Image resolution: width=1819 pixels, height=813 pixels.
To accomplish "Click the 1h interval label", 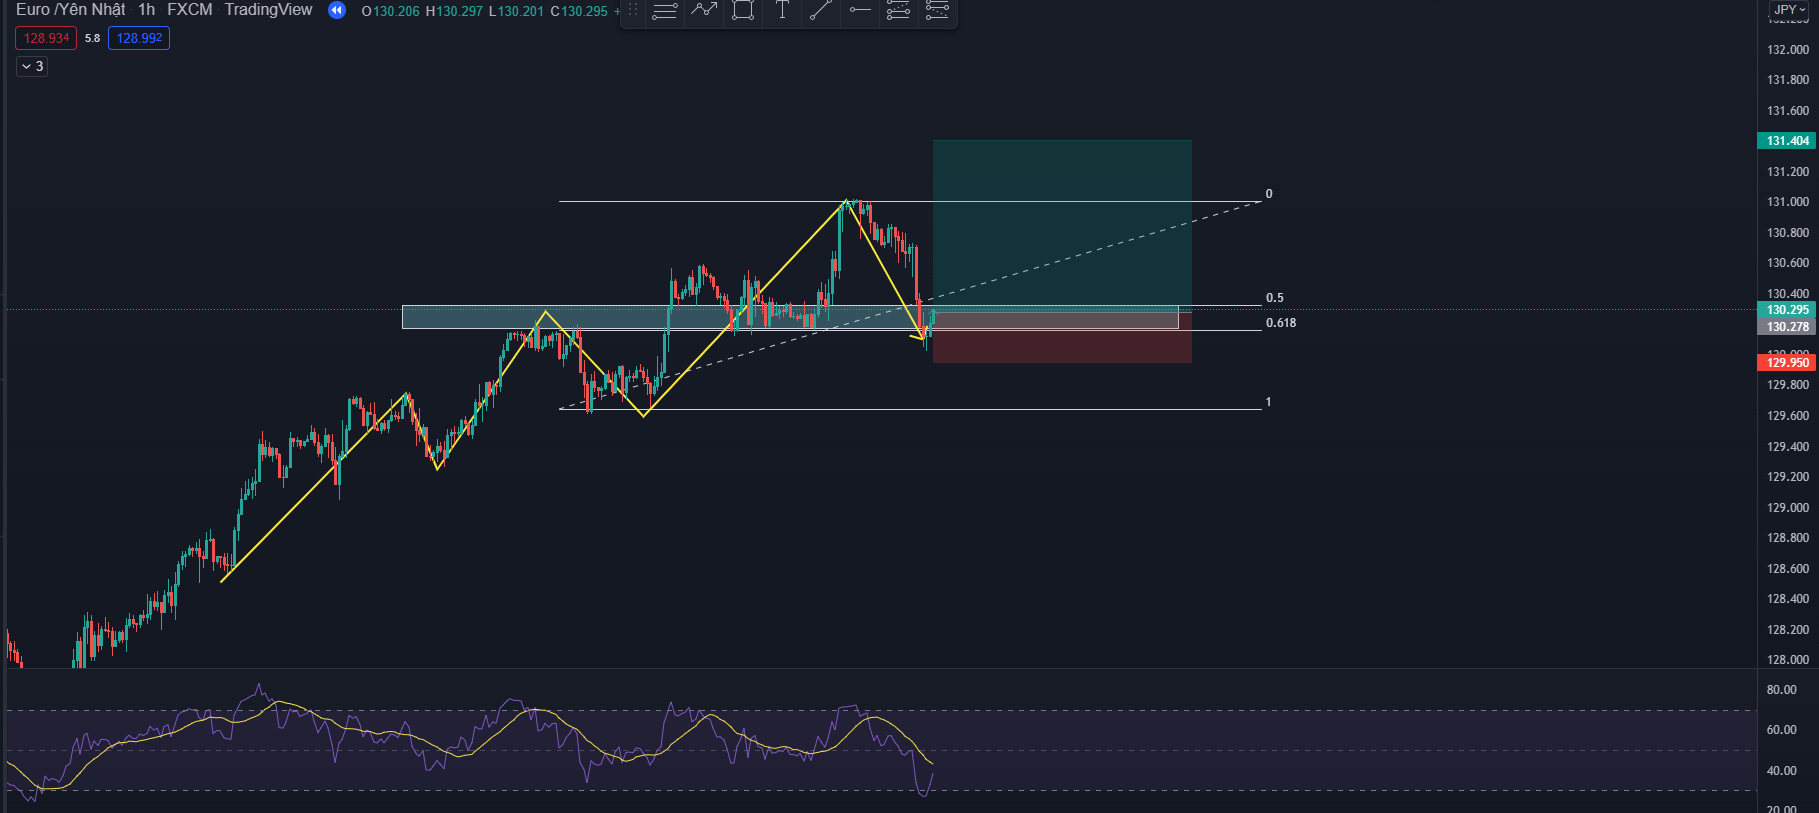I will pyautogui.click(x=146, y=10).
